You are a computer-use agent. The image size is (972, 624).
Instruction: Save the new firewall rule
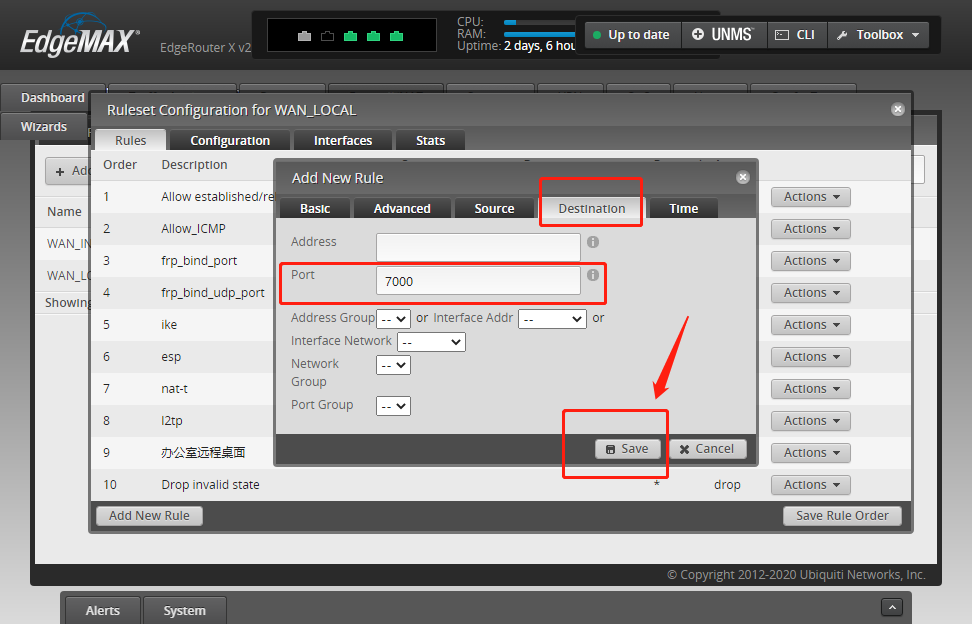click(x=627, y=448)
